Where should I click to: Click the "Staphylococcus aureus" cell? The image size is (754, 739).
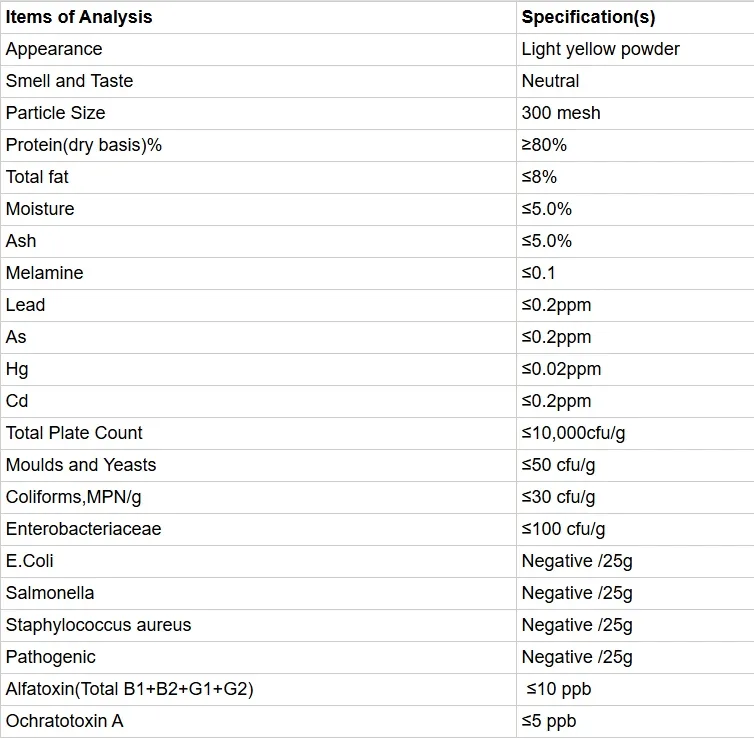[x=98, y=625]
